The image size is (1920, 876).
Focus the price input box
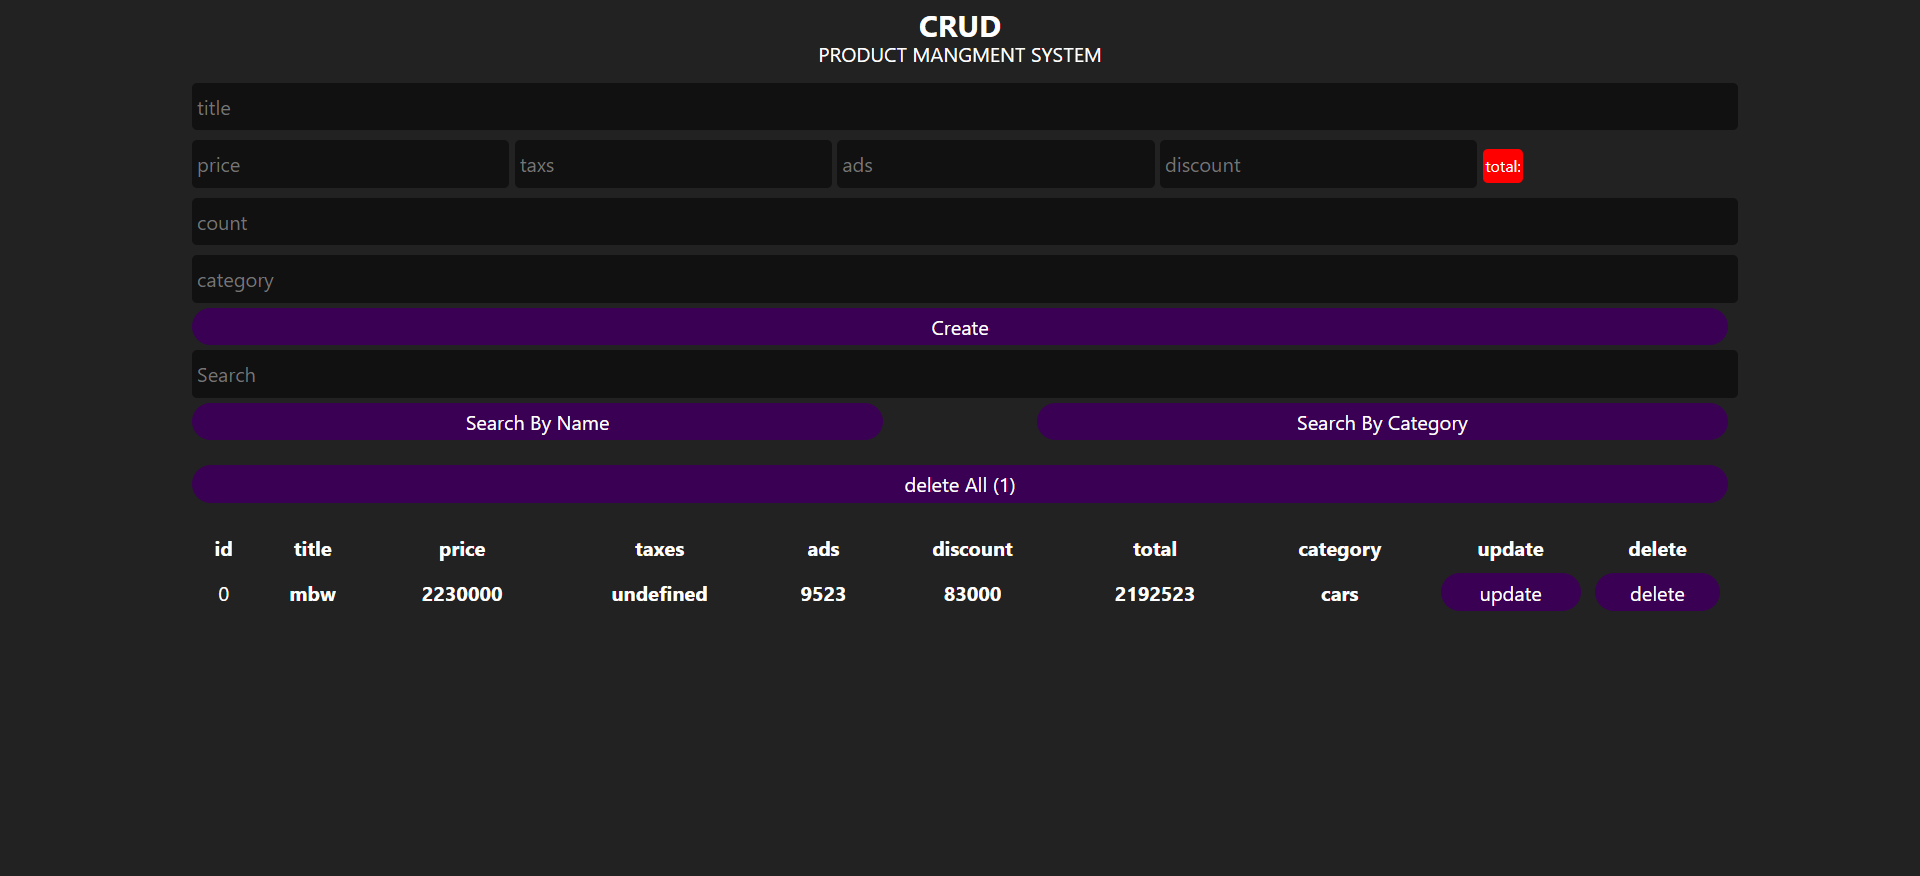pyautogui.click(x=350, y=165)
